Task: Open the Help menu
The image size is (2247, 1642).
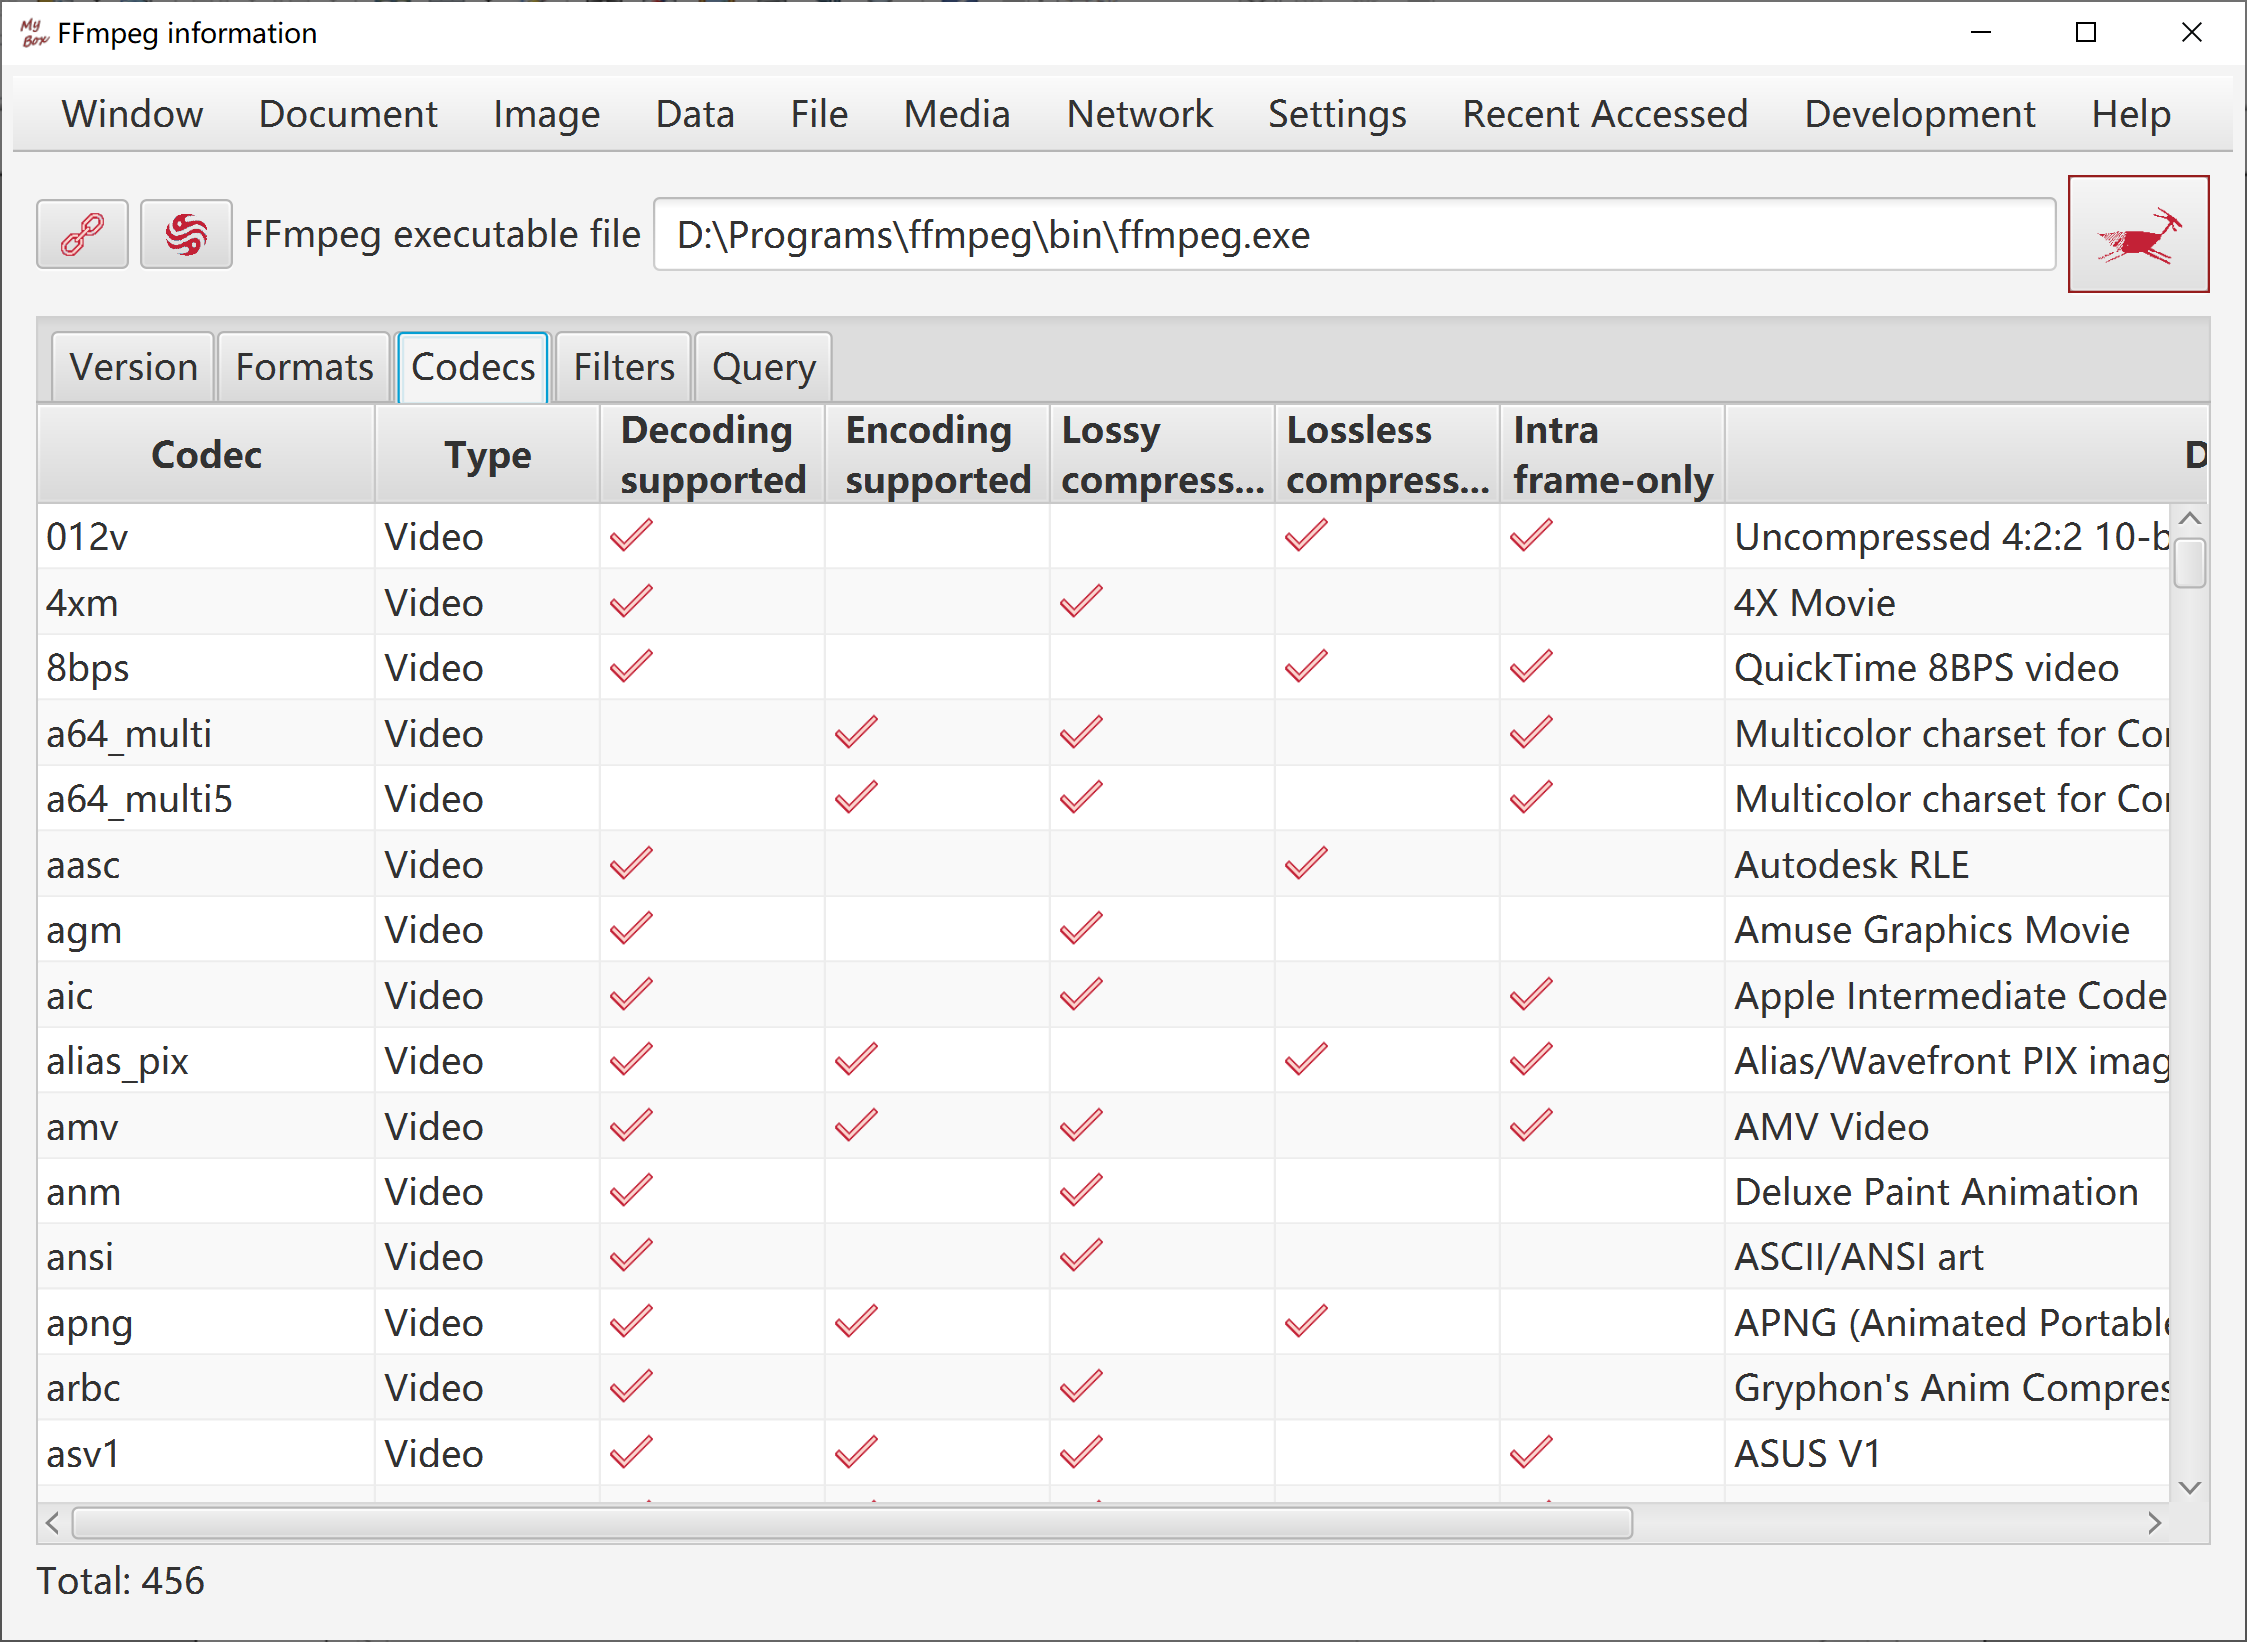Action: click(x=2131, y=114)
